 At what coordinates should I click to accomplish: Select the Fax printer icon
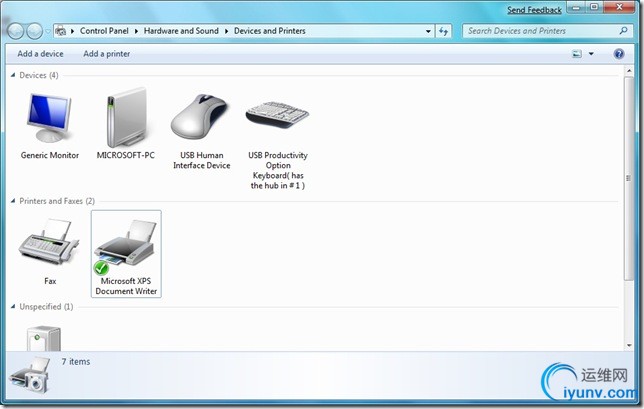[49, 243]
